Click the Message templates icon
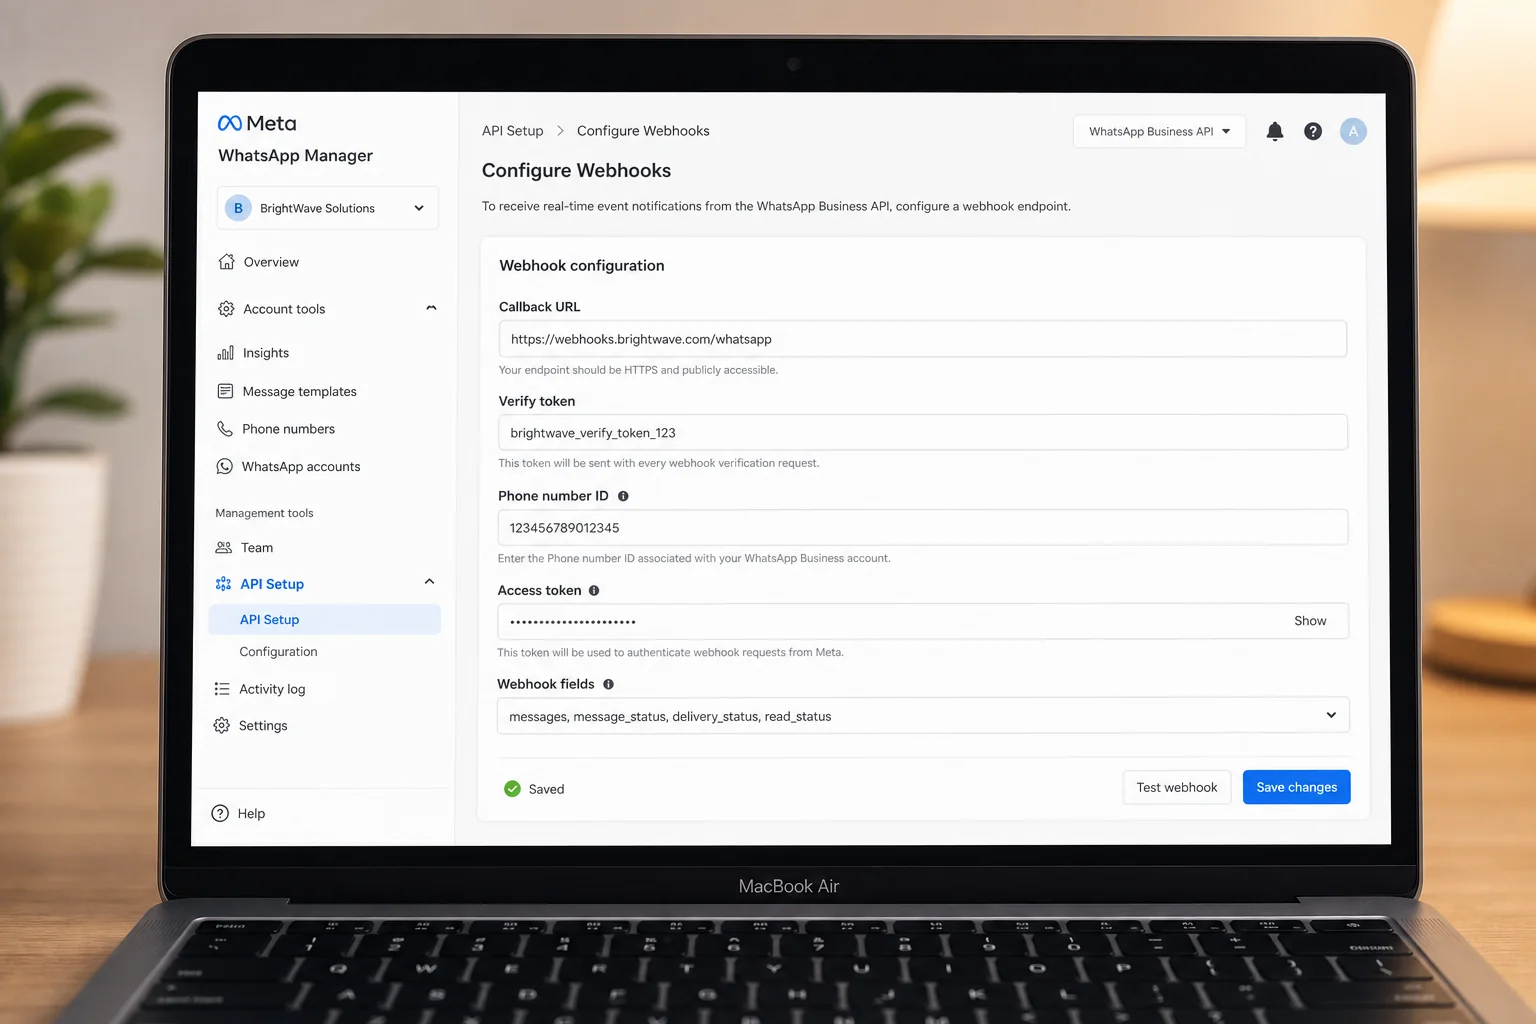The width and height of the screenshot is (1536, 1024). (x=225, y=391)
